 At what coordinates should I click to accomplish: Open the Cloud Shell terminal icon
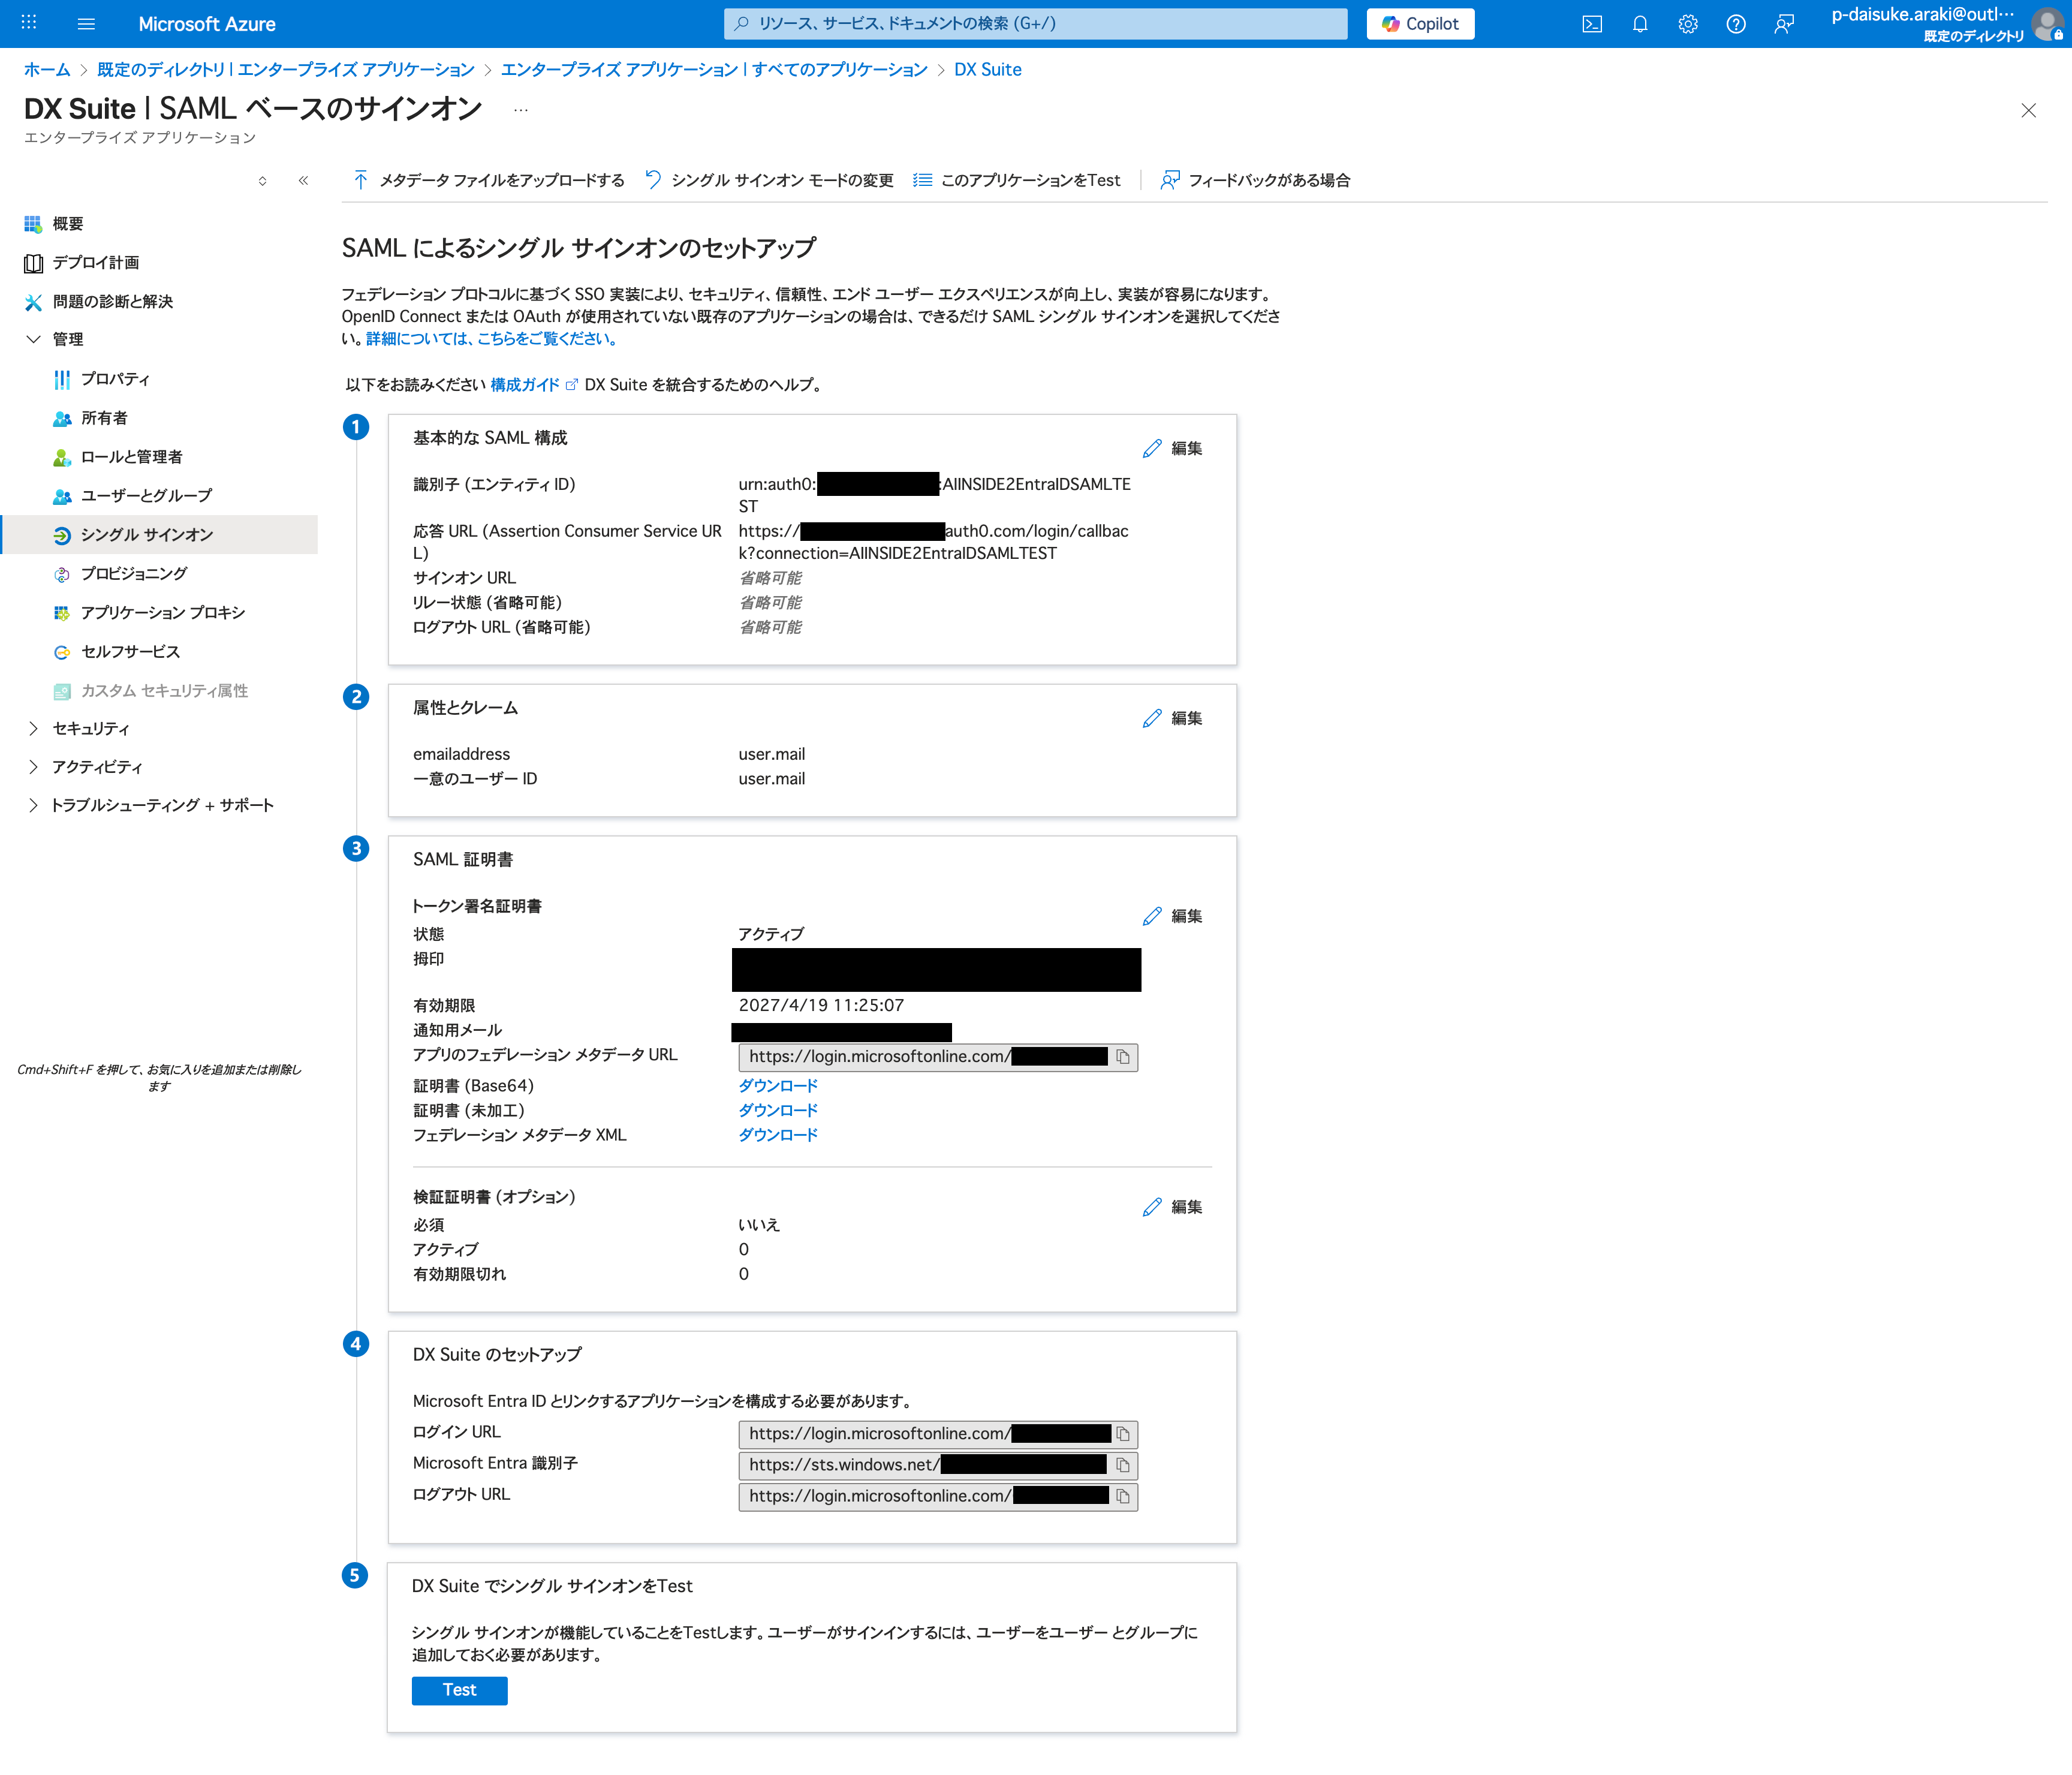point(1592,23)
